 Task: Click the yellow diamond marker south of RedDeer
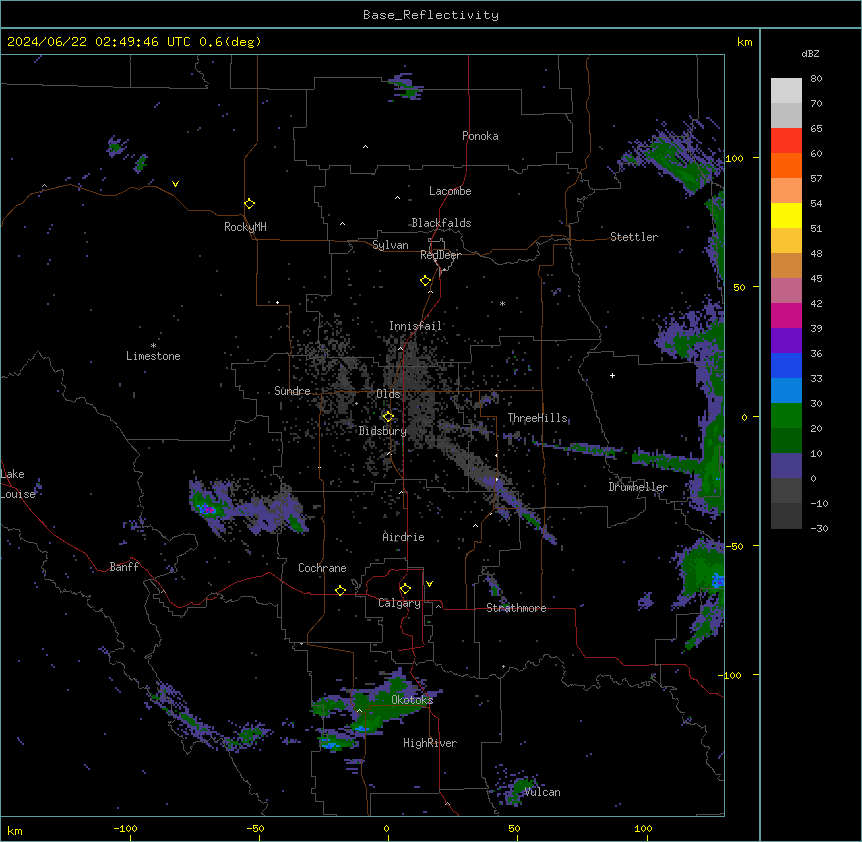[x=425, y=281]
